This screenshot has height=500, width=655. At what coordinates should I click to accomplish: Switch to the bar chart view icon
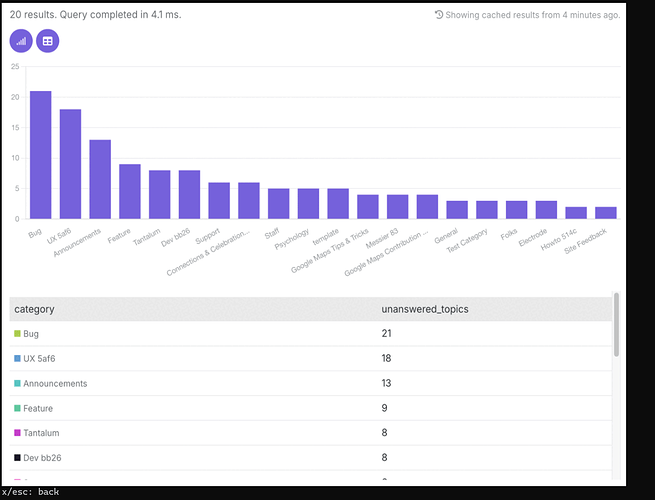pos(21,41)
